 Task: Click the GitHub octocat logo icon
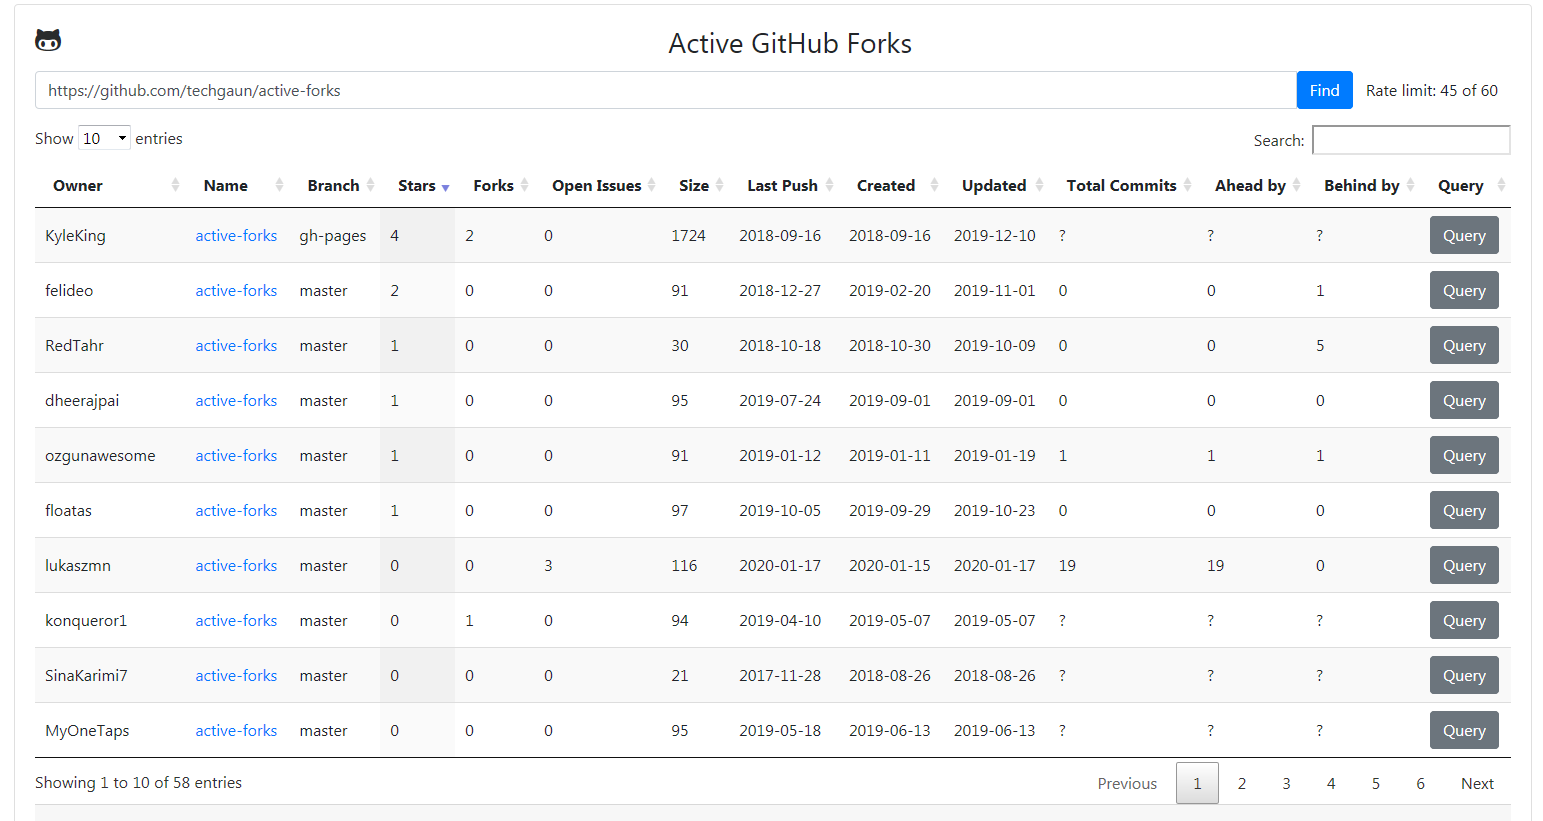(x=48, y=40)
